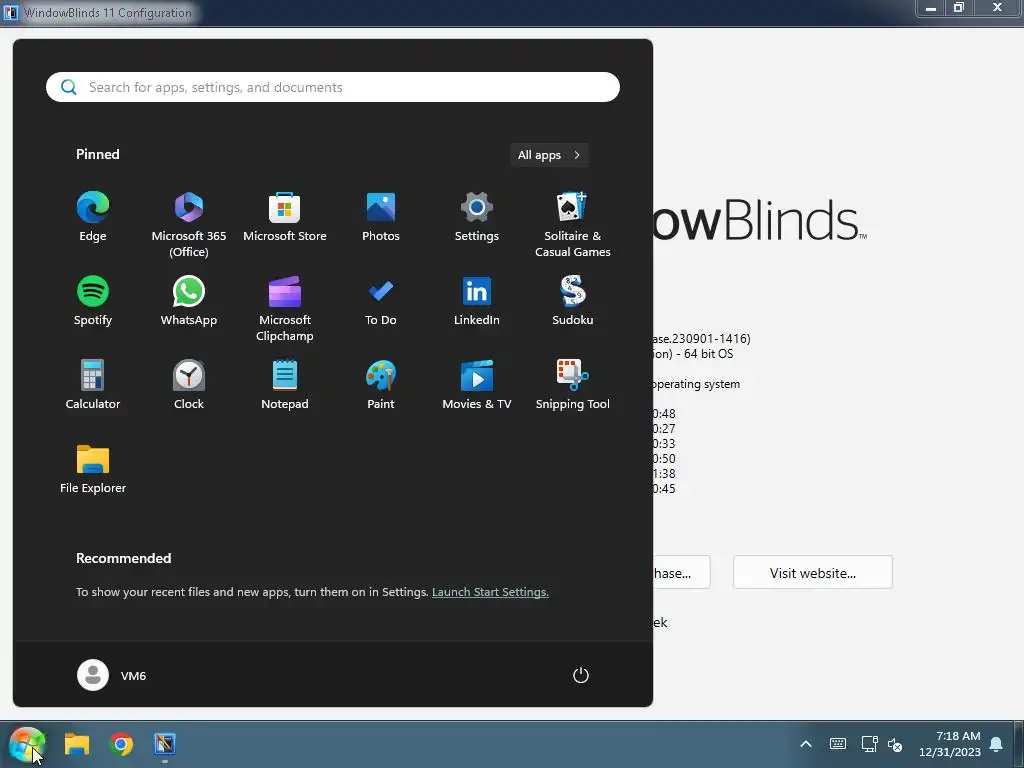
Task: Open the notification bell
Action: (996, 744)
